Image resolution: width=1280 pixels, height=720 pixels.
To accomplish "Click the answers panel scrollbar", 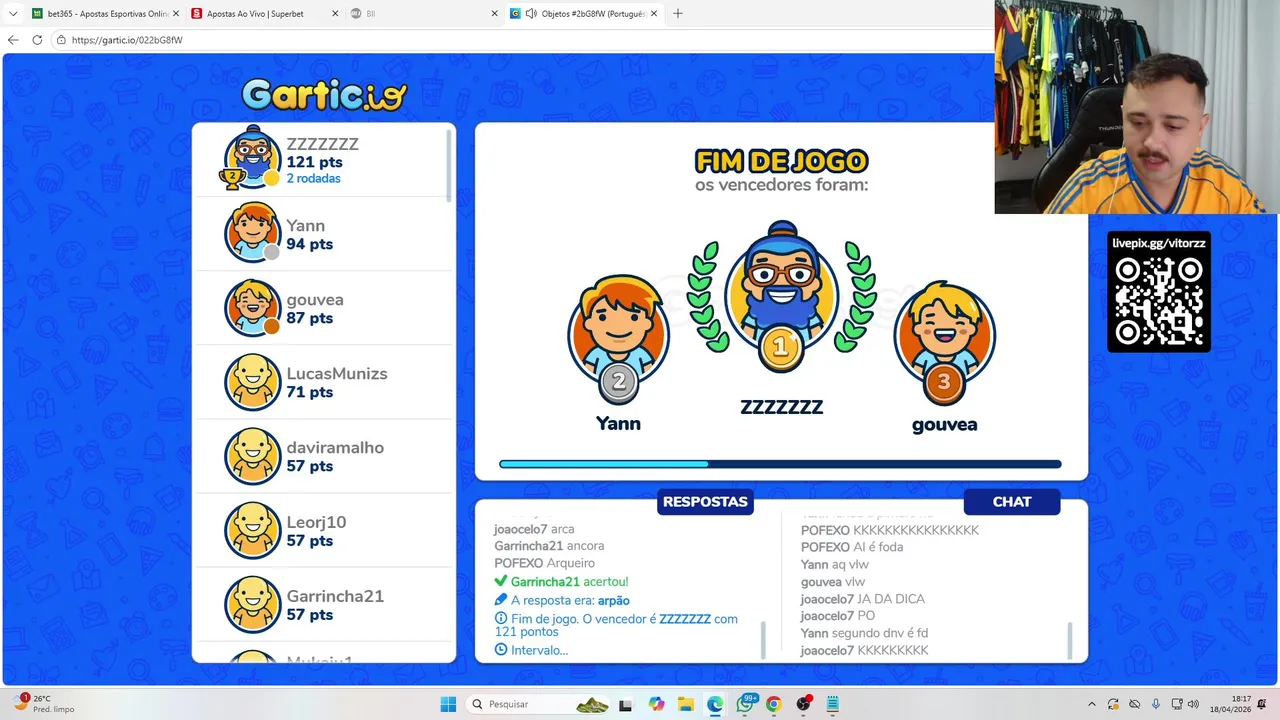I will 764,641.
